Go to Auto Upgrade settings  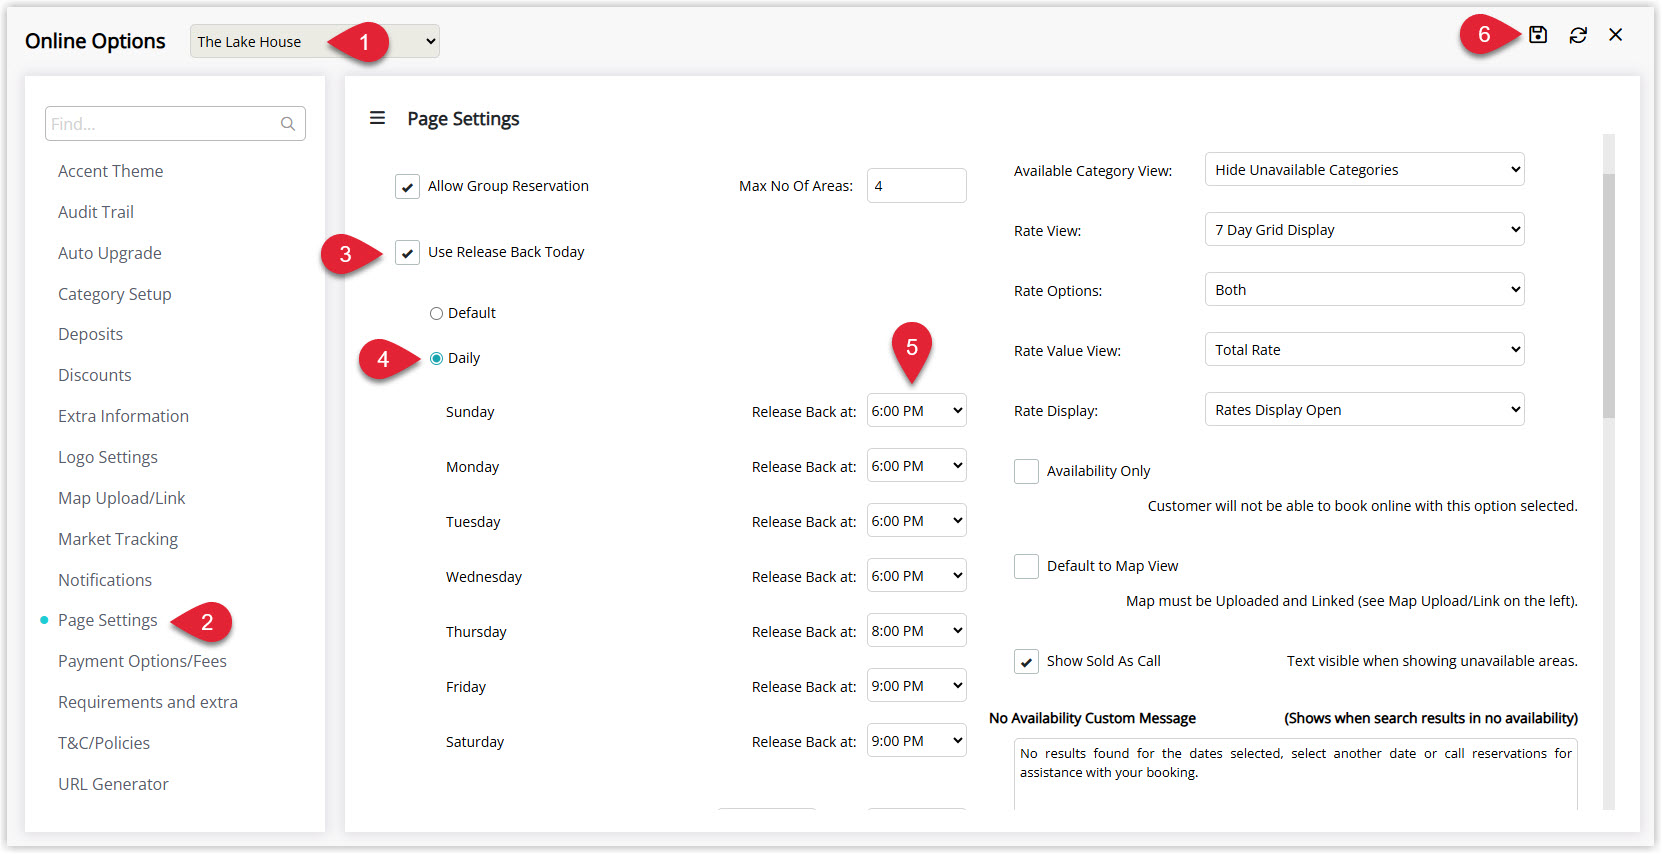pos(110,253)
